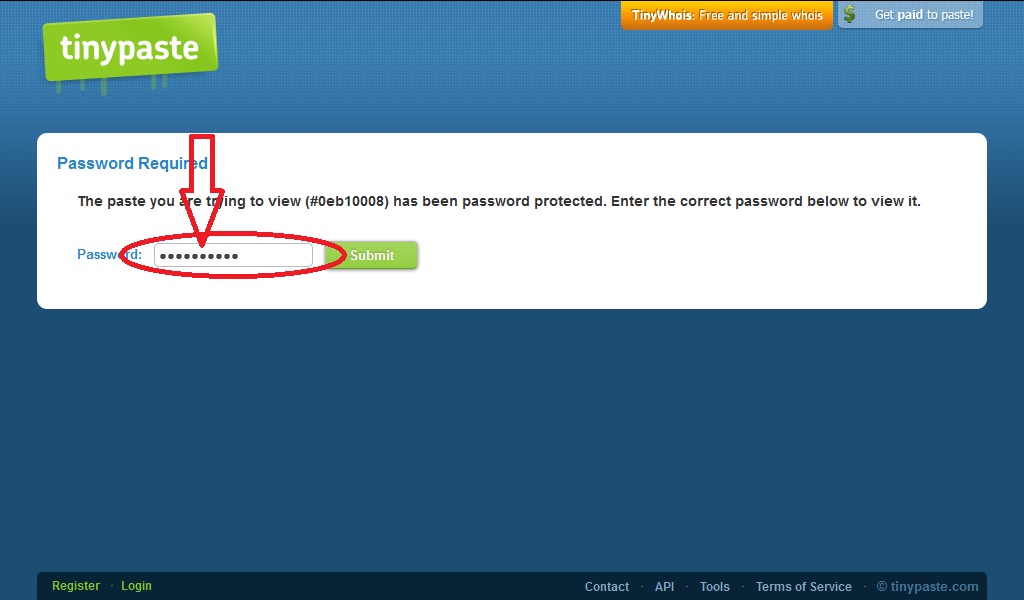Focus the Password input field

tap(233, 255)
